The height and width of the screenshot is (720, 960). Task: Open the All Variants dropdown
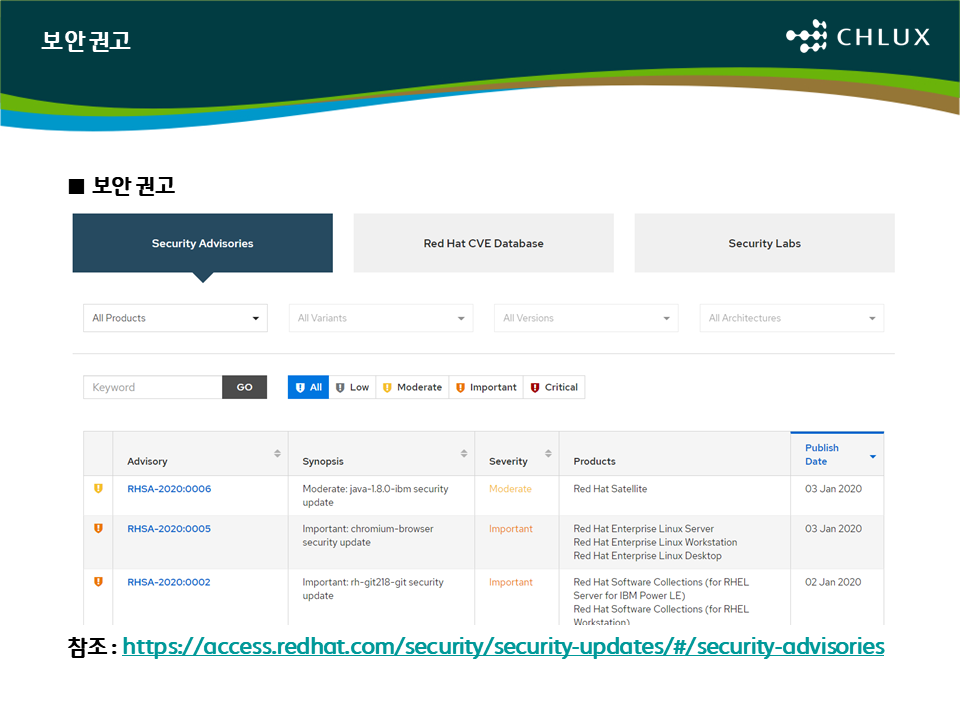(x=381, y=318)
